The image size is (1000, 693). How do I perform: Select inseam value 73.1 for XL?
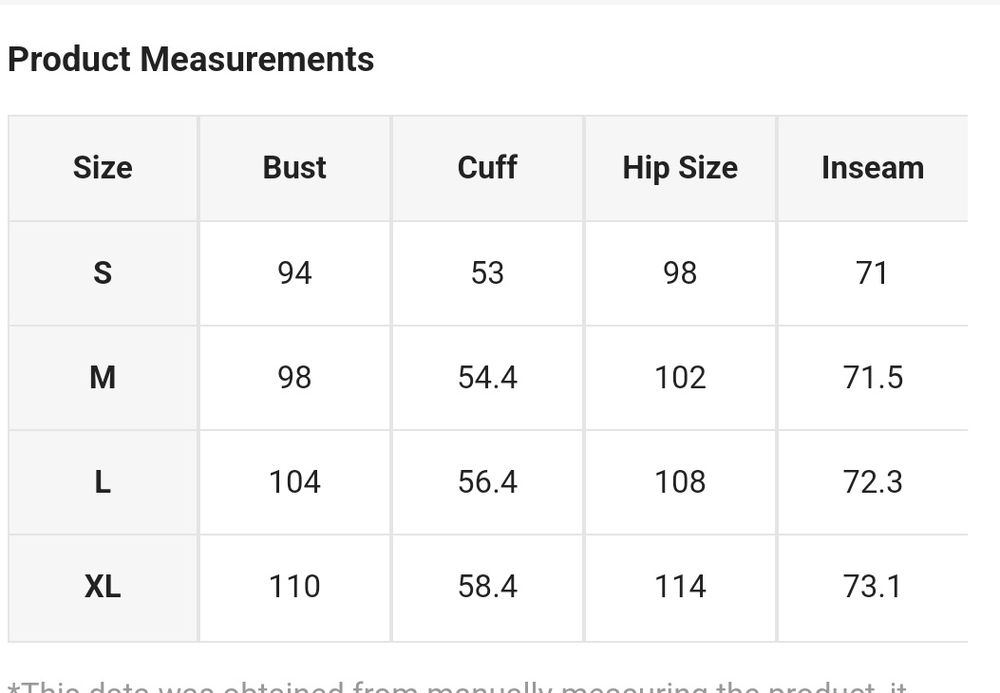(x=872, y=586)
